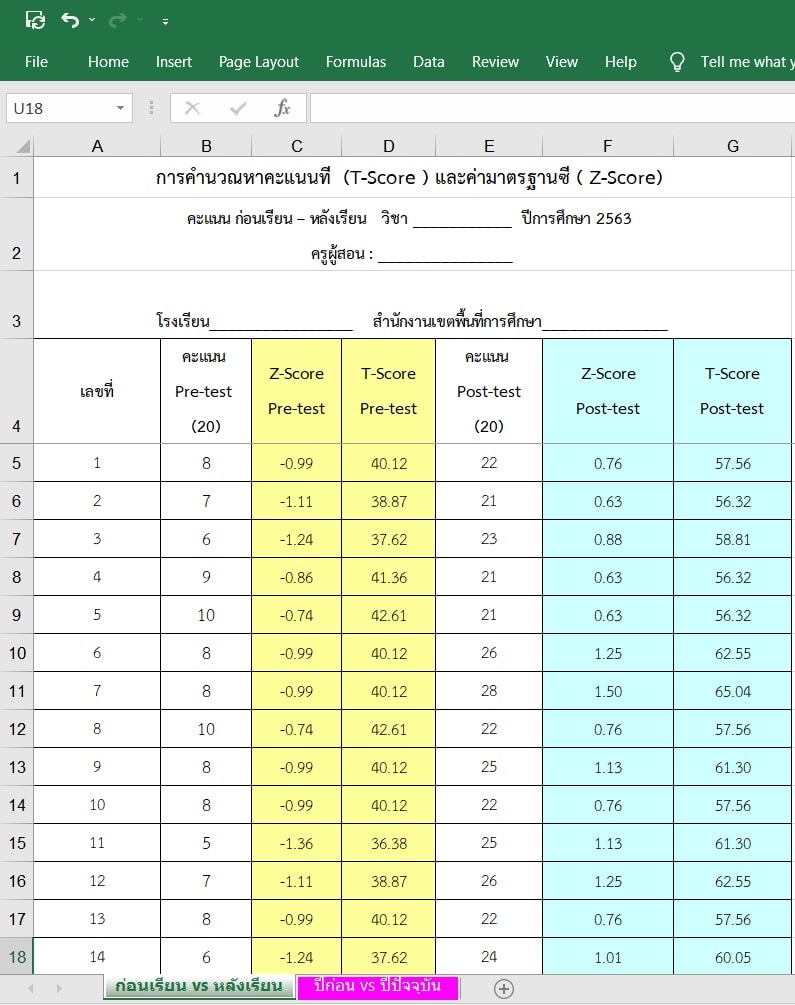Switch to the ปีก่อน vs ปีปัจจุบัน sheet tab
This screenshot has height=1005, width=795.
coord(378,986)
